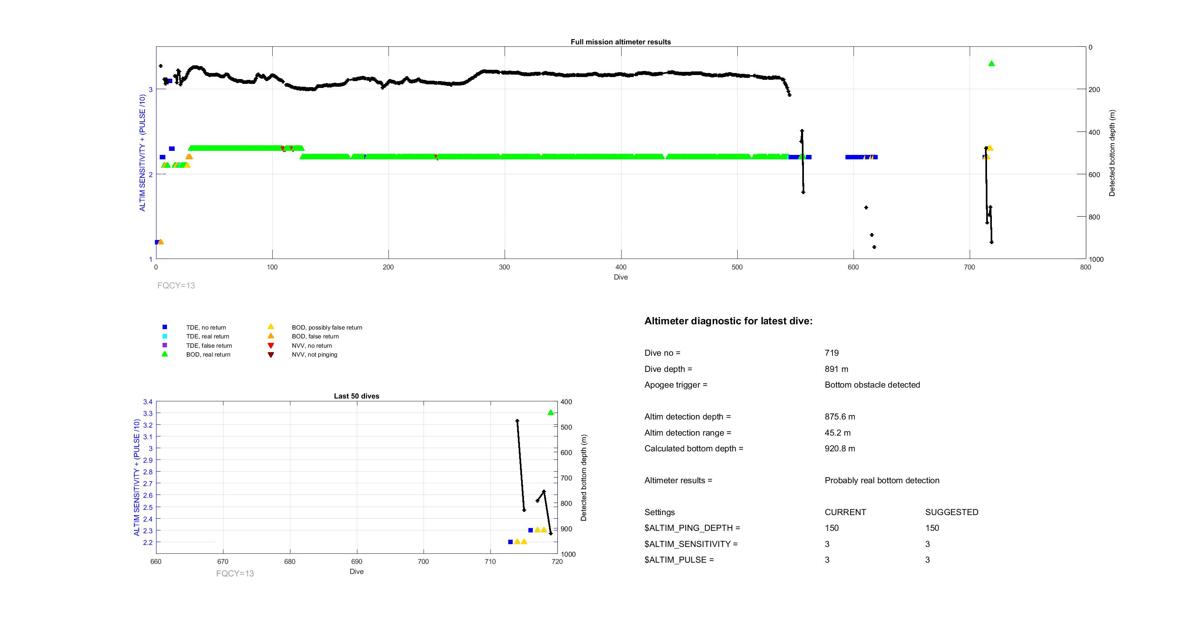Viewport: 1200px width, 622px height.
Task: Click the value '920.8 m'
Action: coord(840,449)
